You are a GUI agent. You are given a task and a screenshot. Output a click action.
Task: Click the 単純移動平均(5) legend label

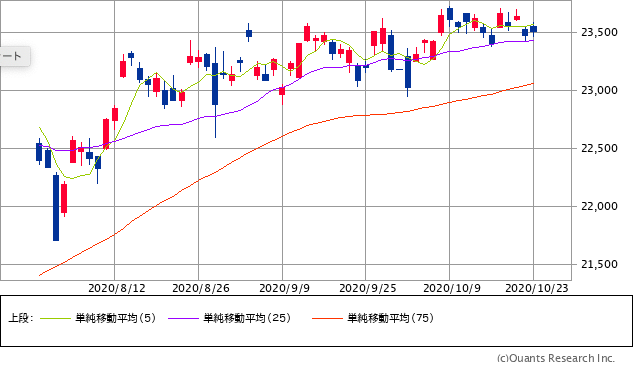(115, 318)
